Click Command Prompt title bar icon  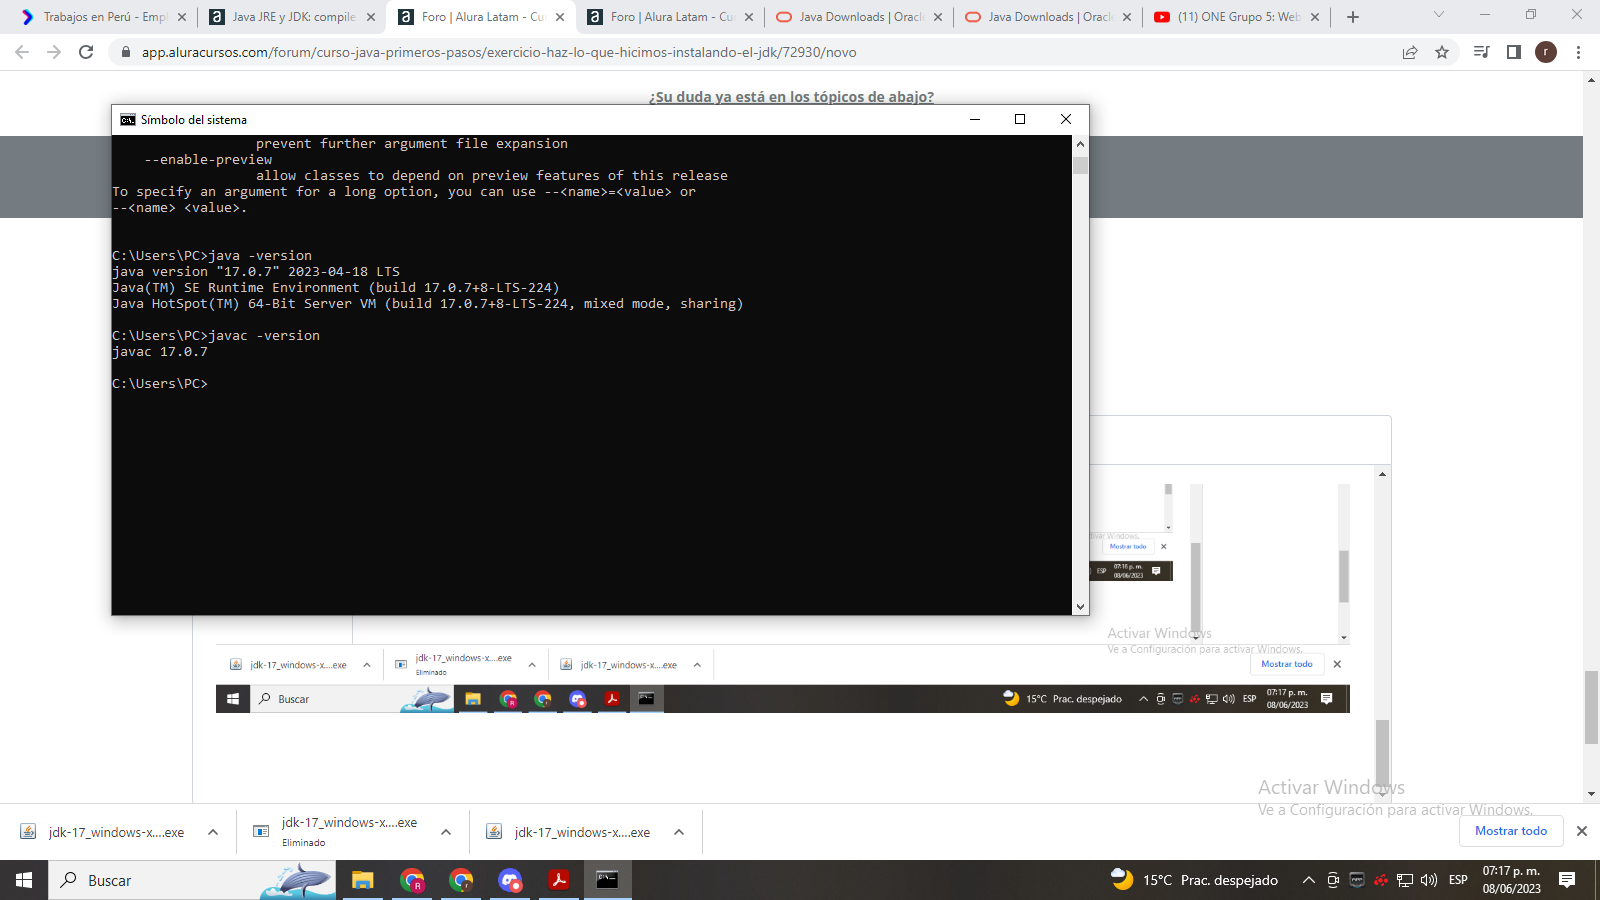coord(128,119)
